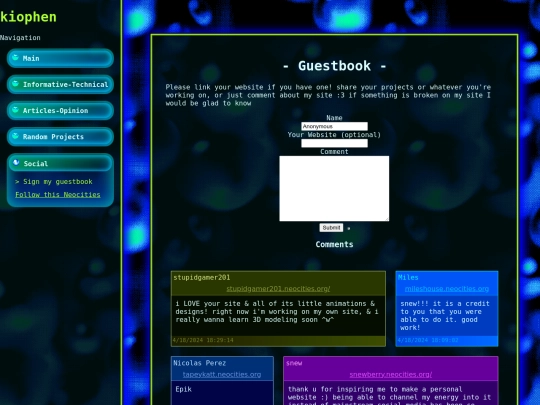Click the bubble icon next to Main
The height and width of the screenshot is (405, 540).
click(x=15, y=57)
